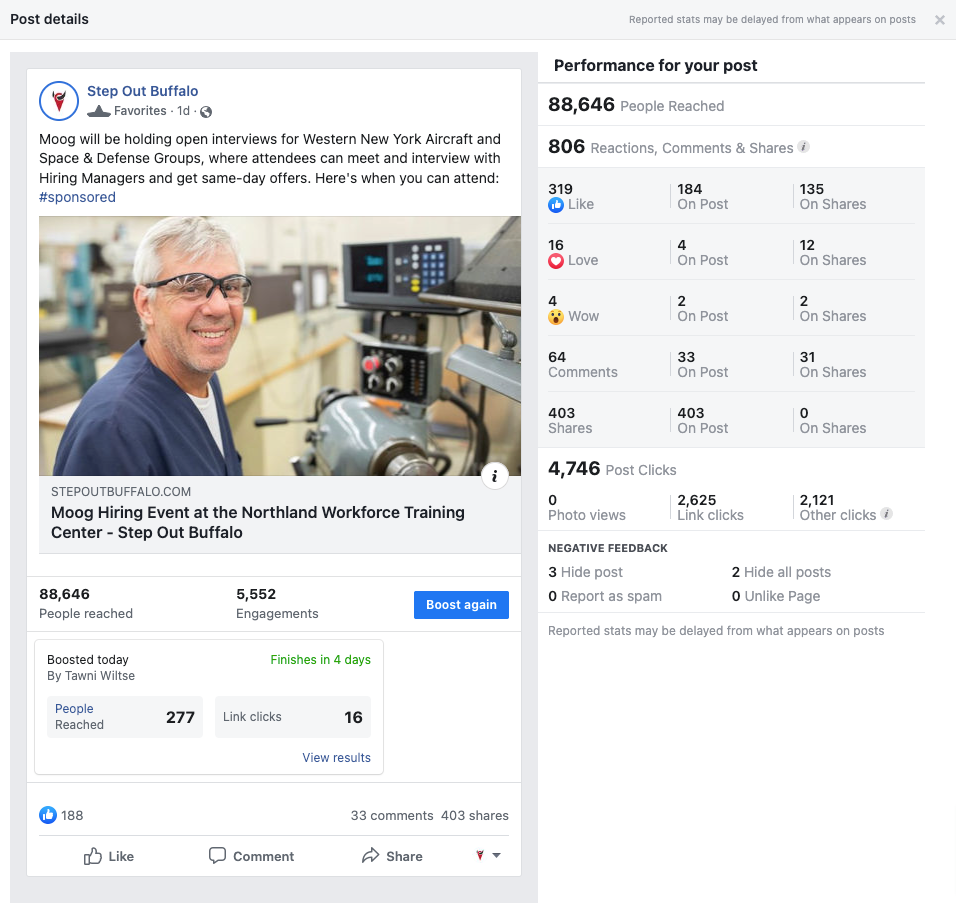956x913 pixels.
Task: Click the 88,646 People Reached stat
Action: point(636,105)
